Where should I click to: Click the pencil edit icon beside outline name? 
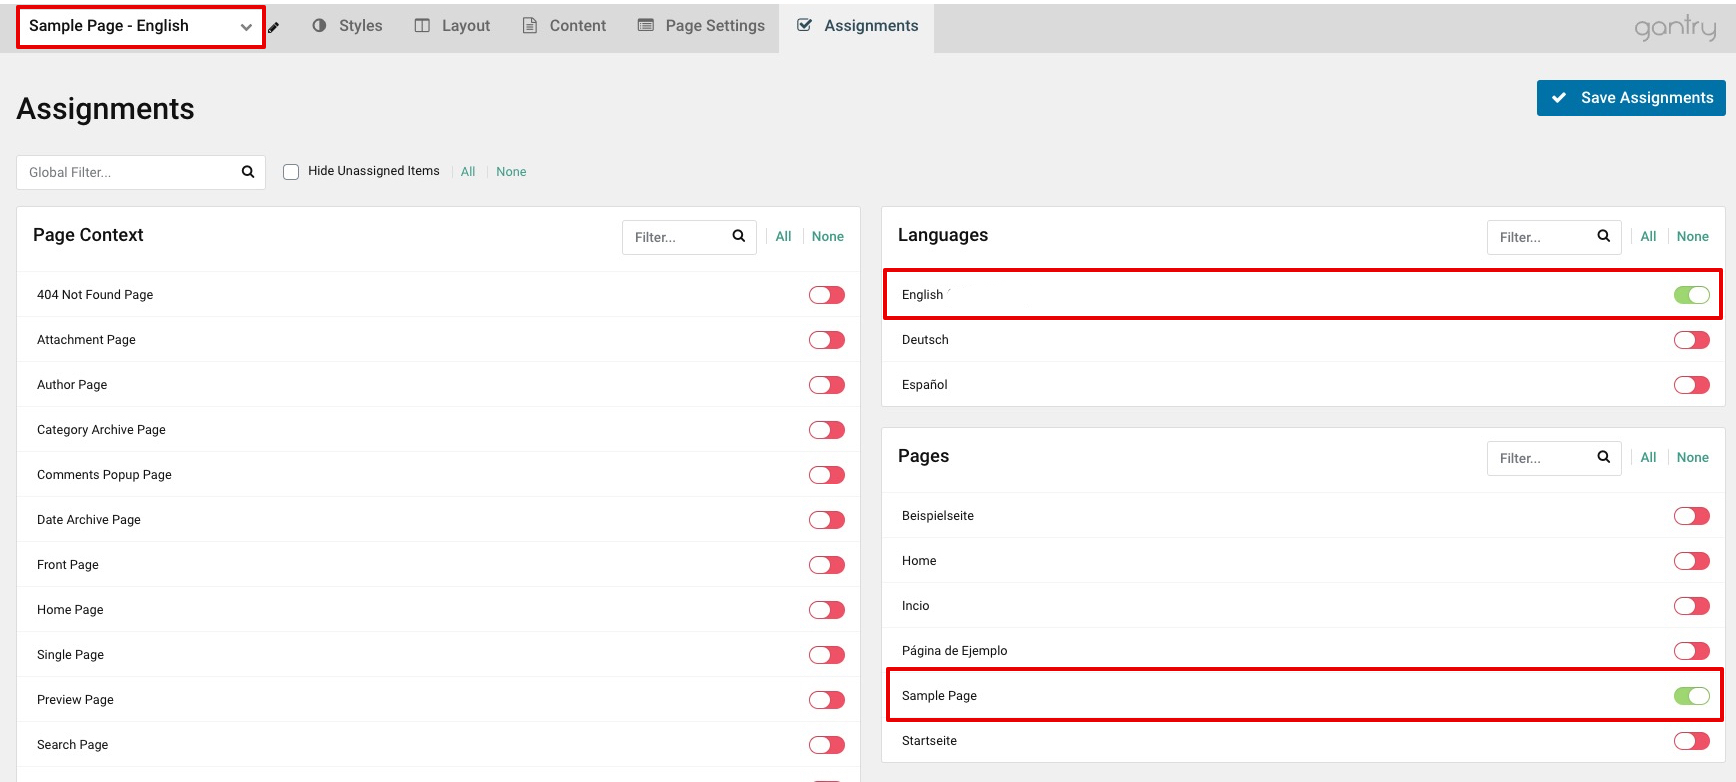[274, 27]
